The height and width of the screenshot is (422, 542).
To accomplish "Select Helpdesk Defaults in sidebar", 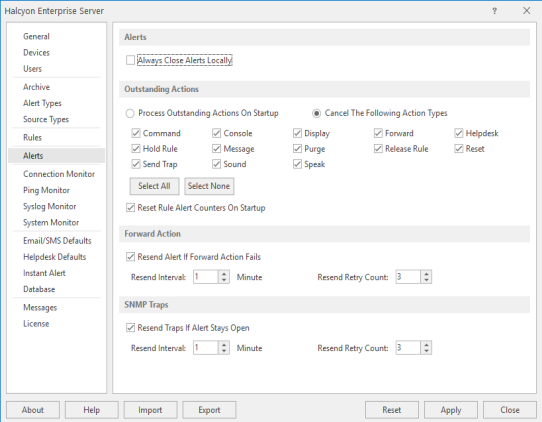I will pyautogui.click(x=55, y=257).
